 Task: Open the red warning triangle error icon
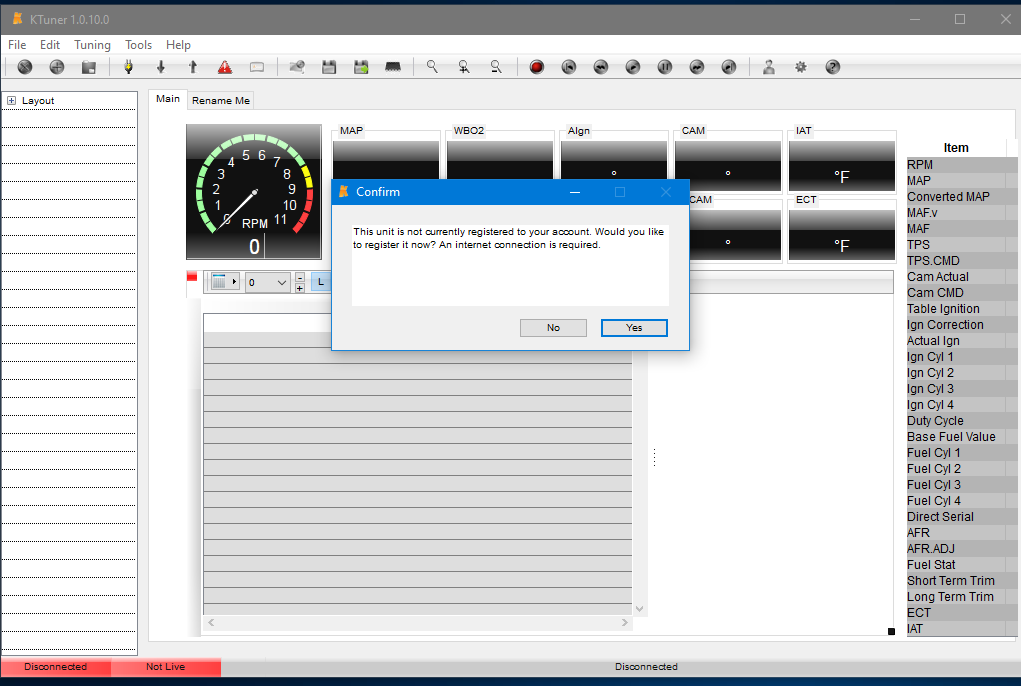225,67
